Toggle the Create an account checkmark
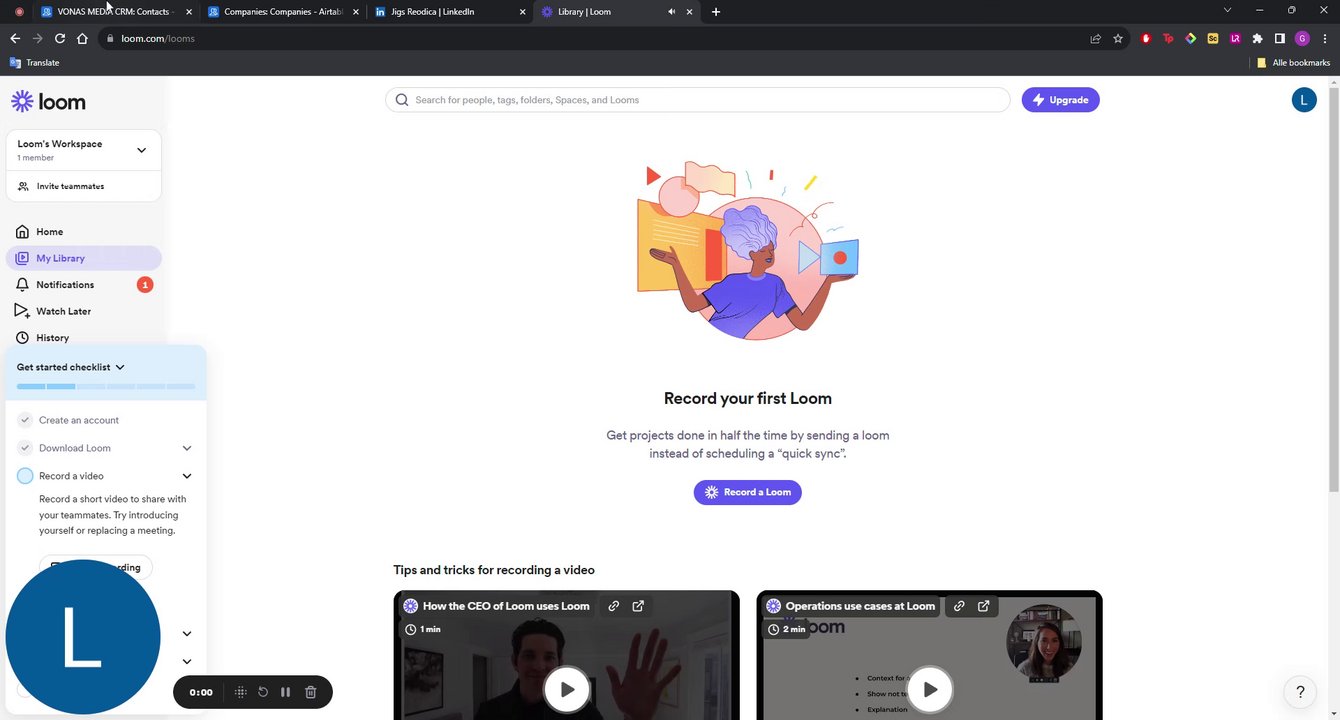1340x720 pixels. coord(25,420)
